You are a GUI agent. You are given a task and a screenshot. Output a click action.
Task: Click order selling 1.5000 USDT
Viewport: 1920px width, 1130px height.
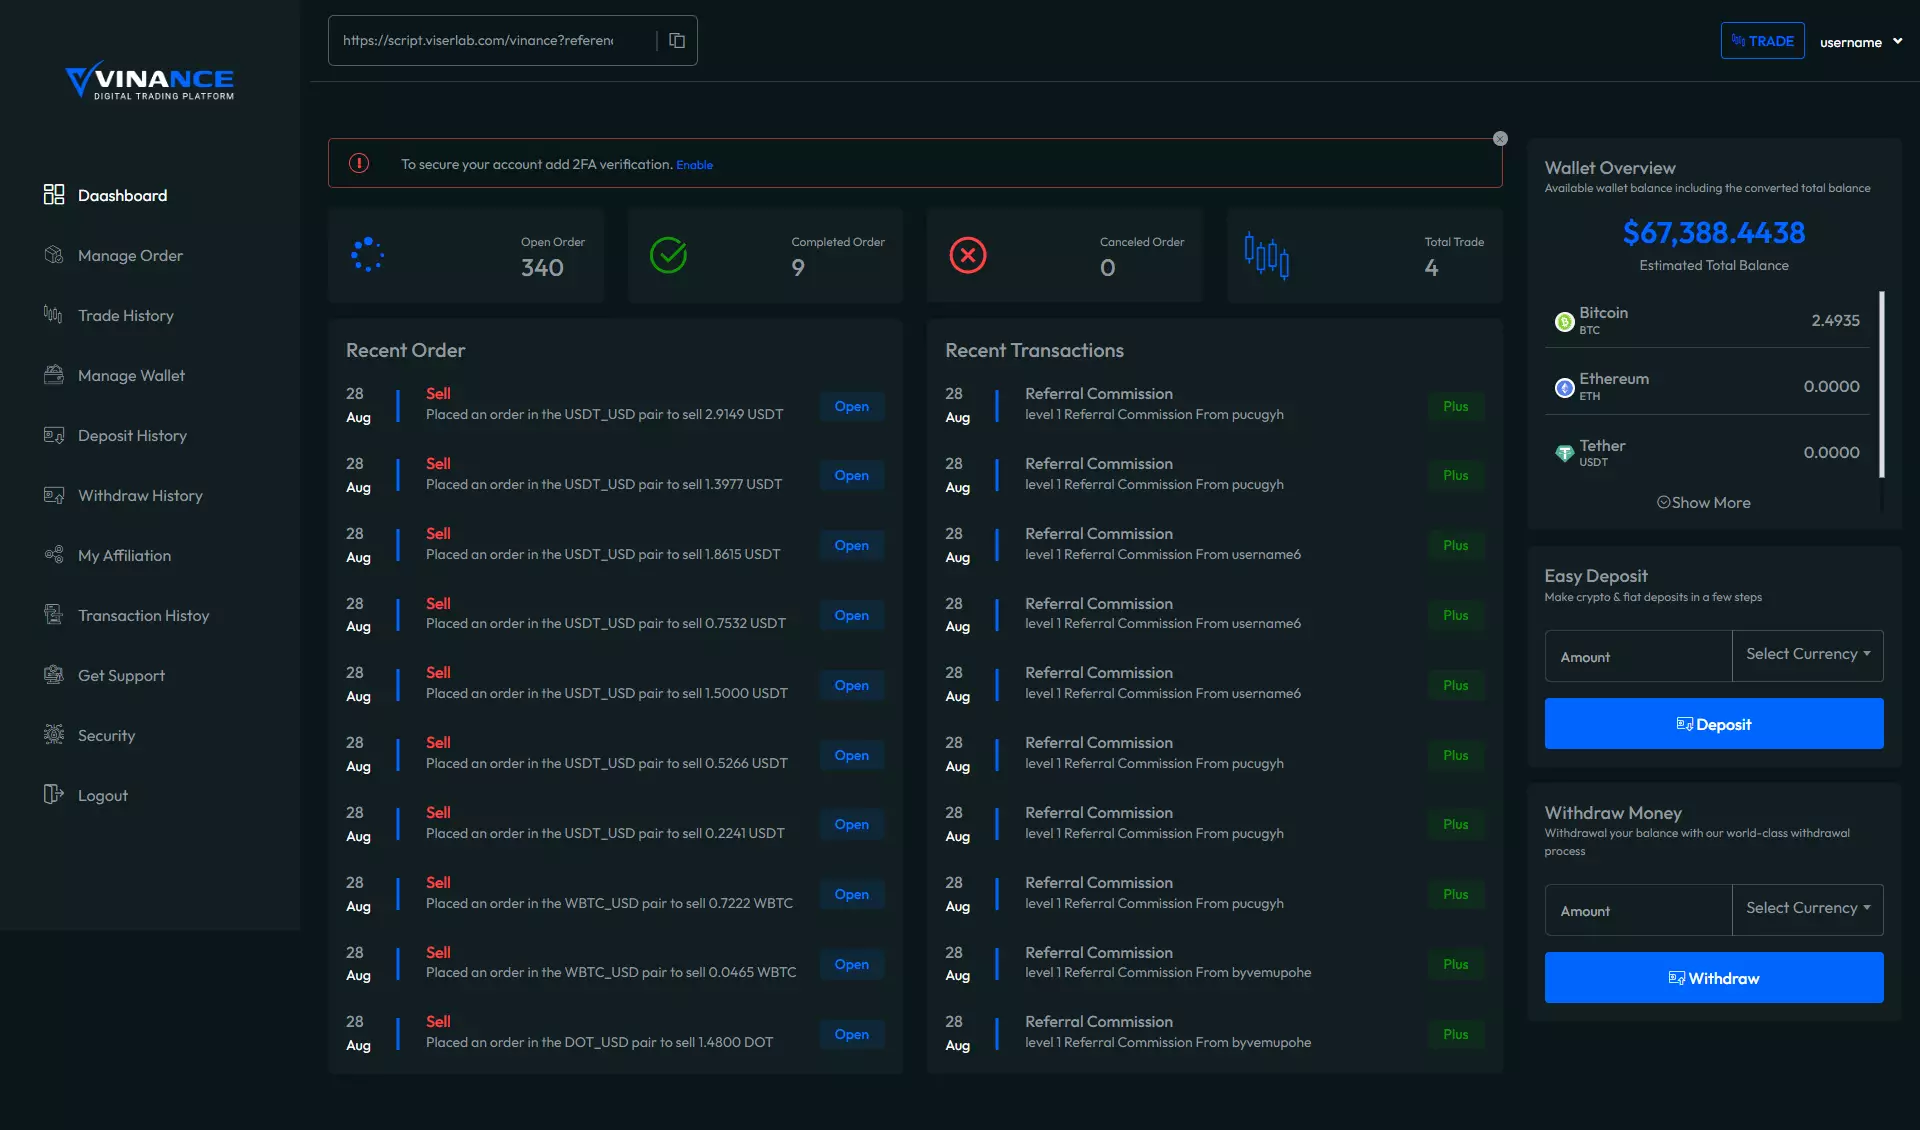tap(615, 684)
